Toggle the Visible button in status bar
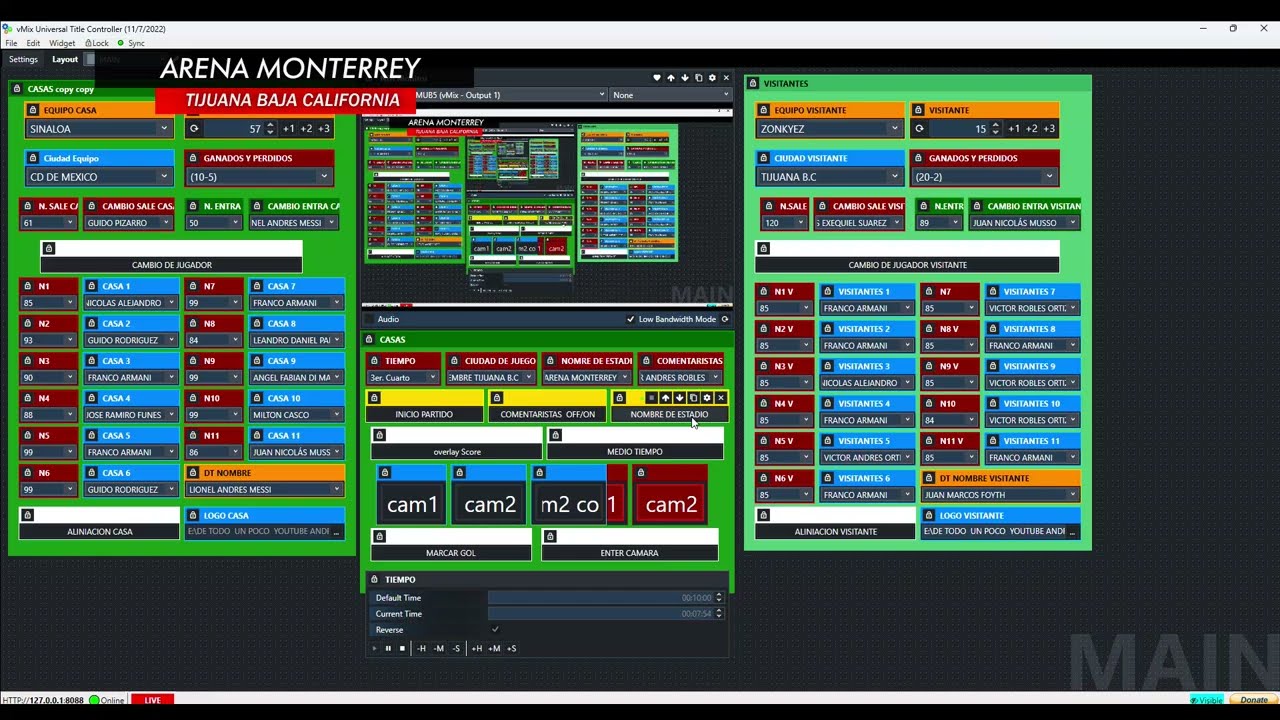The height and width of the screenshot is (720, 1280). 1206,700
